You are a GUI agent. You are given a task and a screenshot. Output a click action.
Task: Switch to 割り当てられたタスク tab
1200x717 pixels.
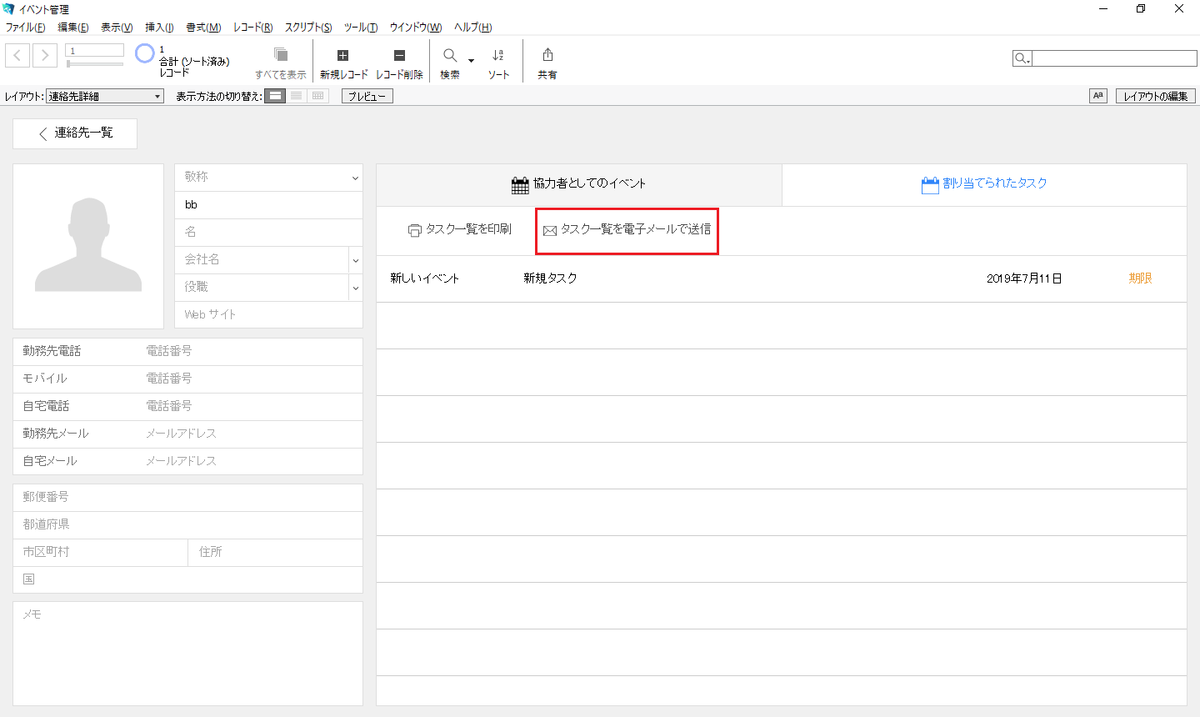pos(983,184)
